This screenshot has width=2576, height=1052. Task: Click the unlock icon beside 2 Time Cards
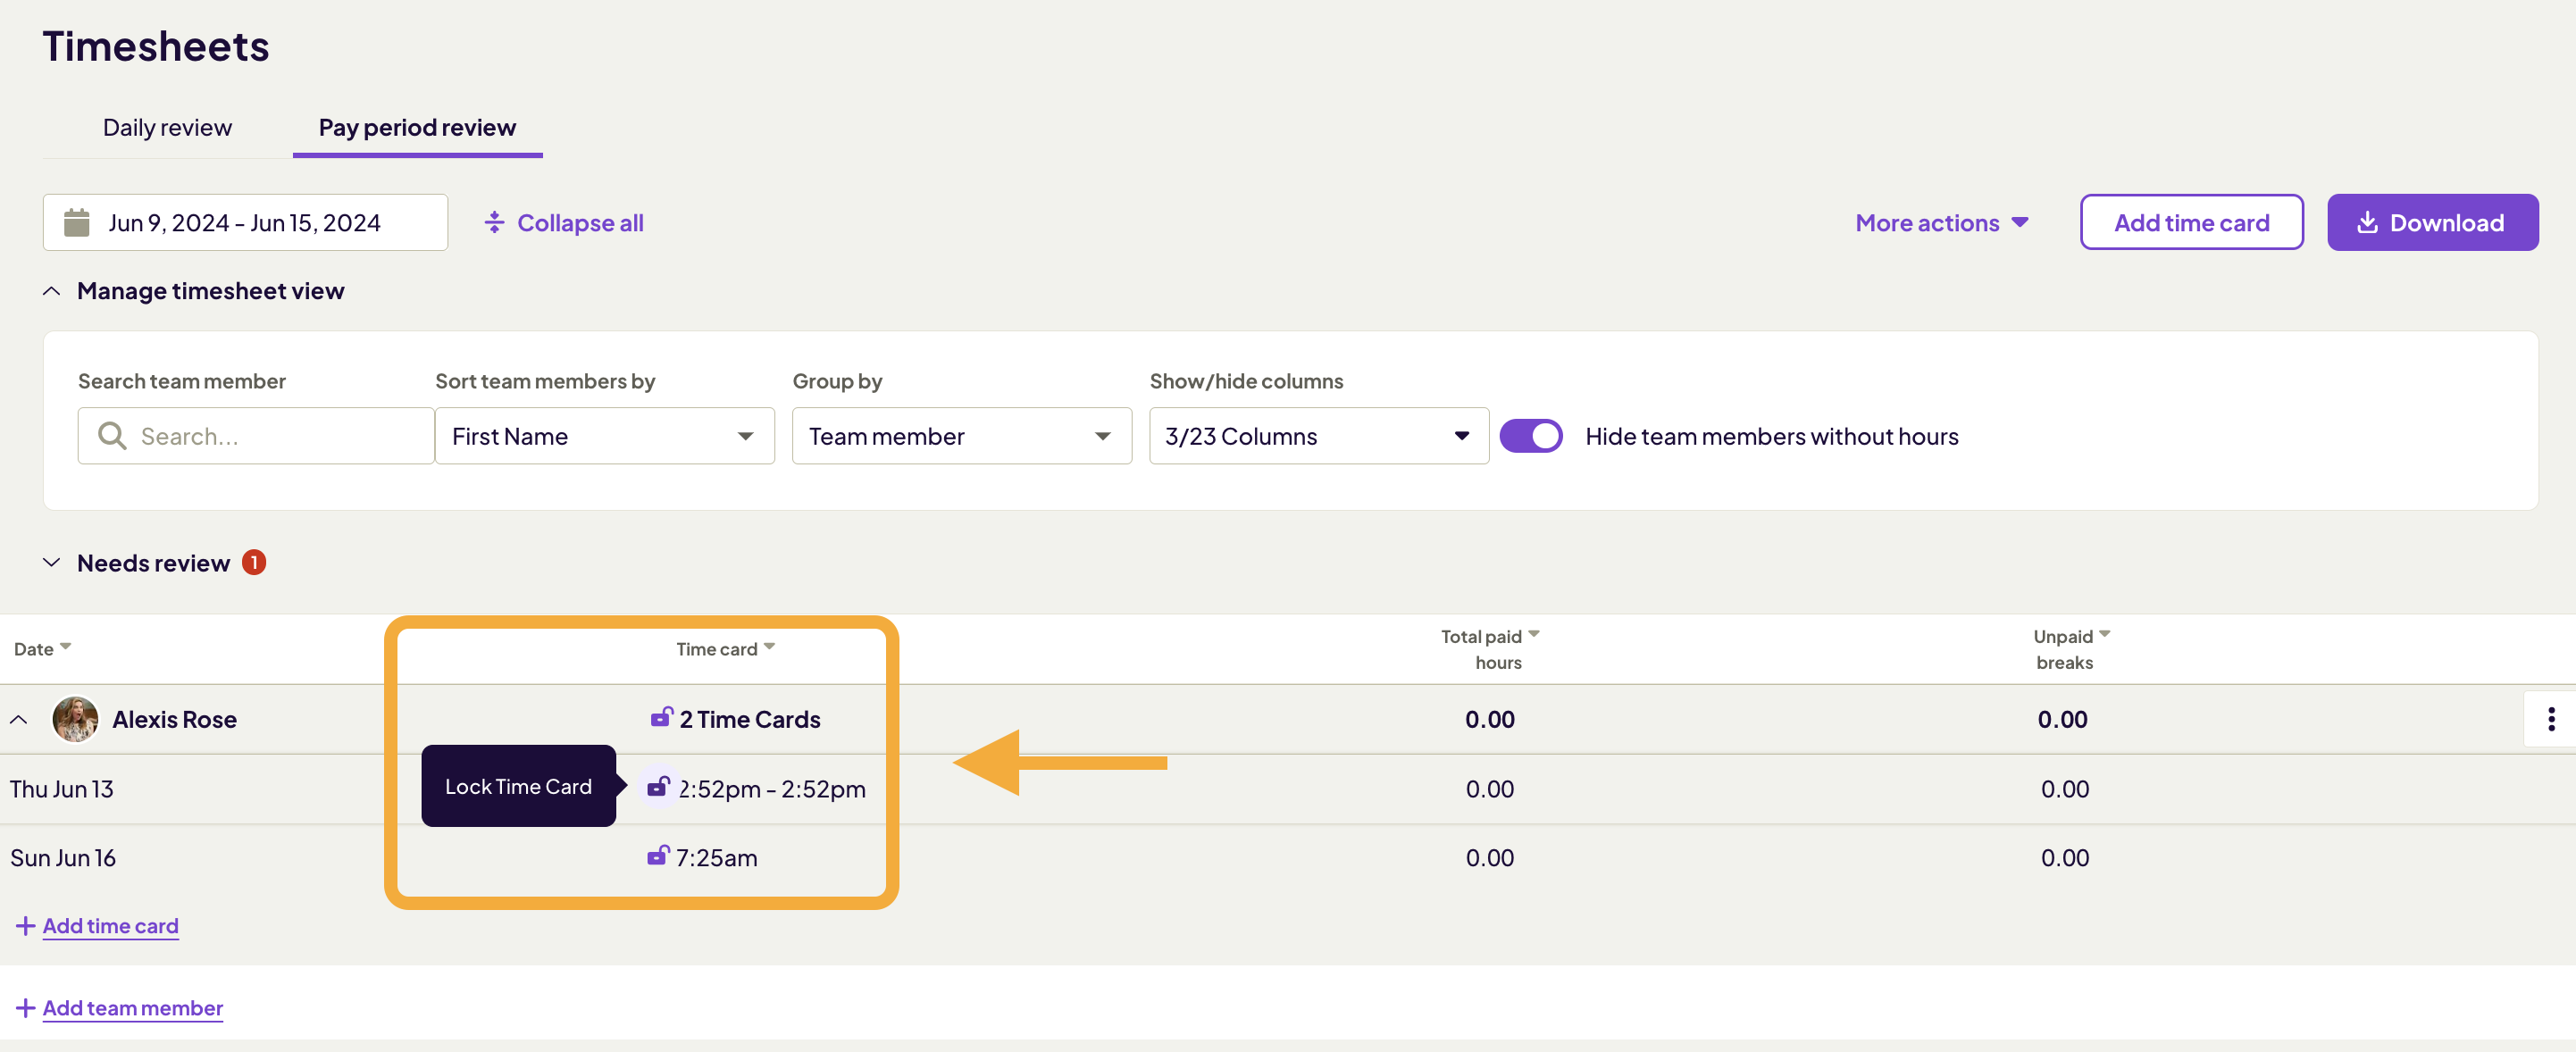coord(661,717)
